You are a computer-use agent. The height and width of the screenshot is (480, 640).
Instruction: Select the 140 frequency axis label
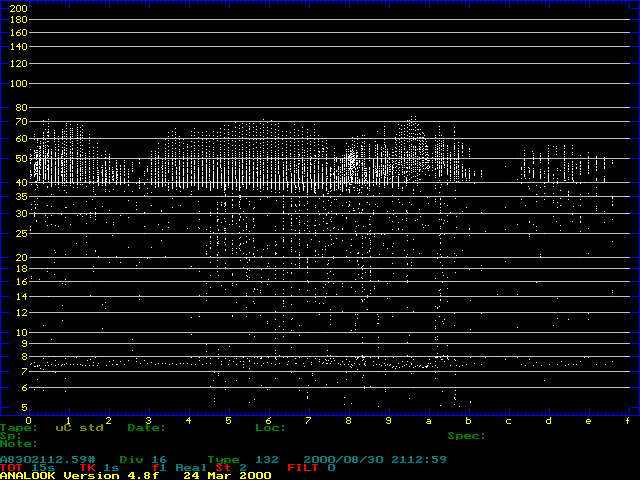coord(18,47)
